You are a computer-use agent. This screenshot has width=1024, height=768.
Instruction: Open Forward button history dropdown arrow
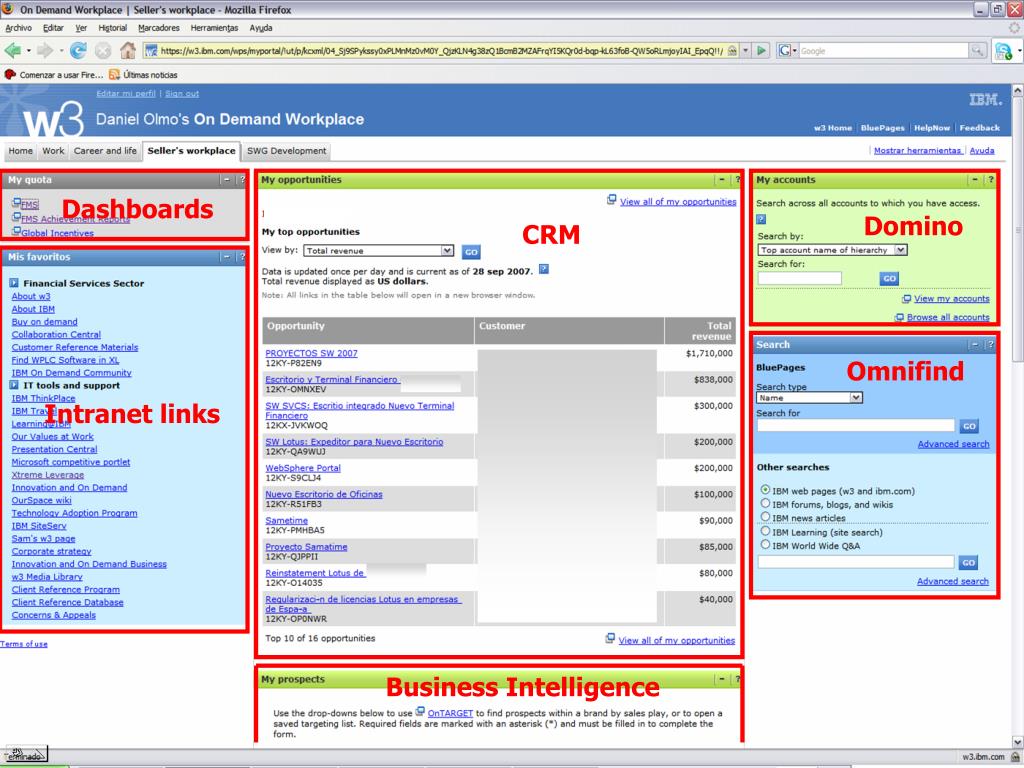[61, 50]
